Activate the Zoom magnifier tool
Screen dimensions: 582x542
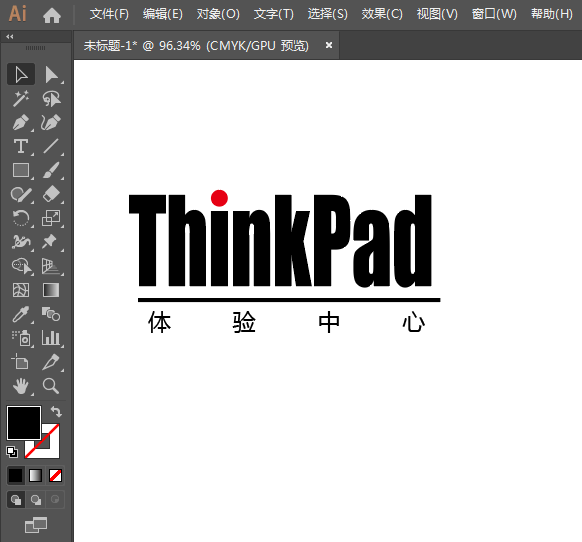click(x=51, y=386)
